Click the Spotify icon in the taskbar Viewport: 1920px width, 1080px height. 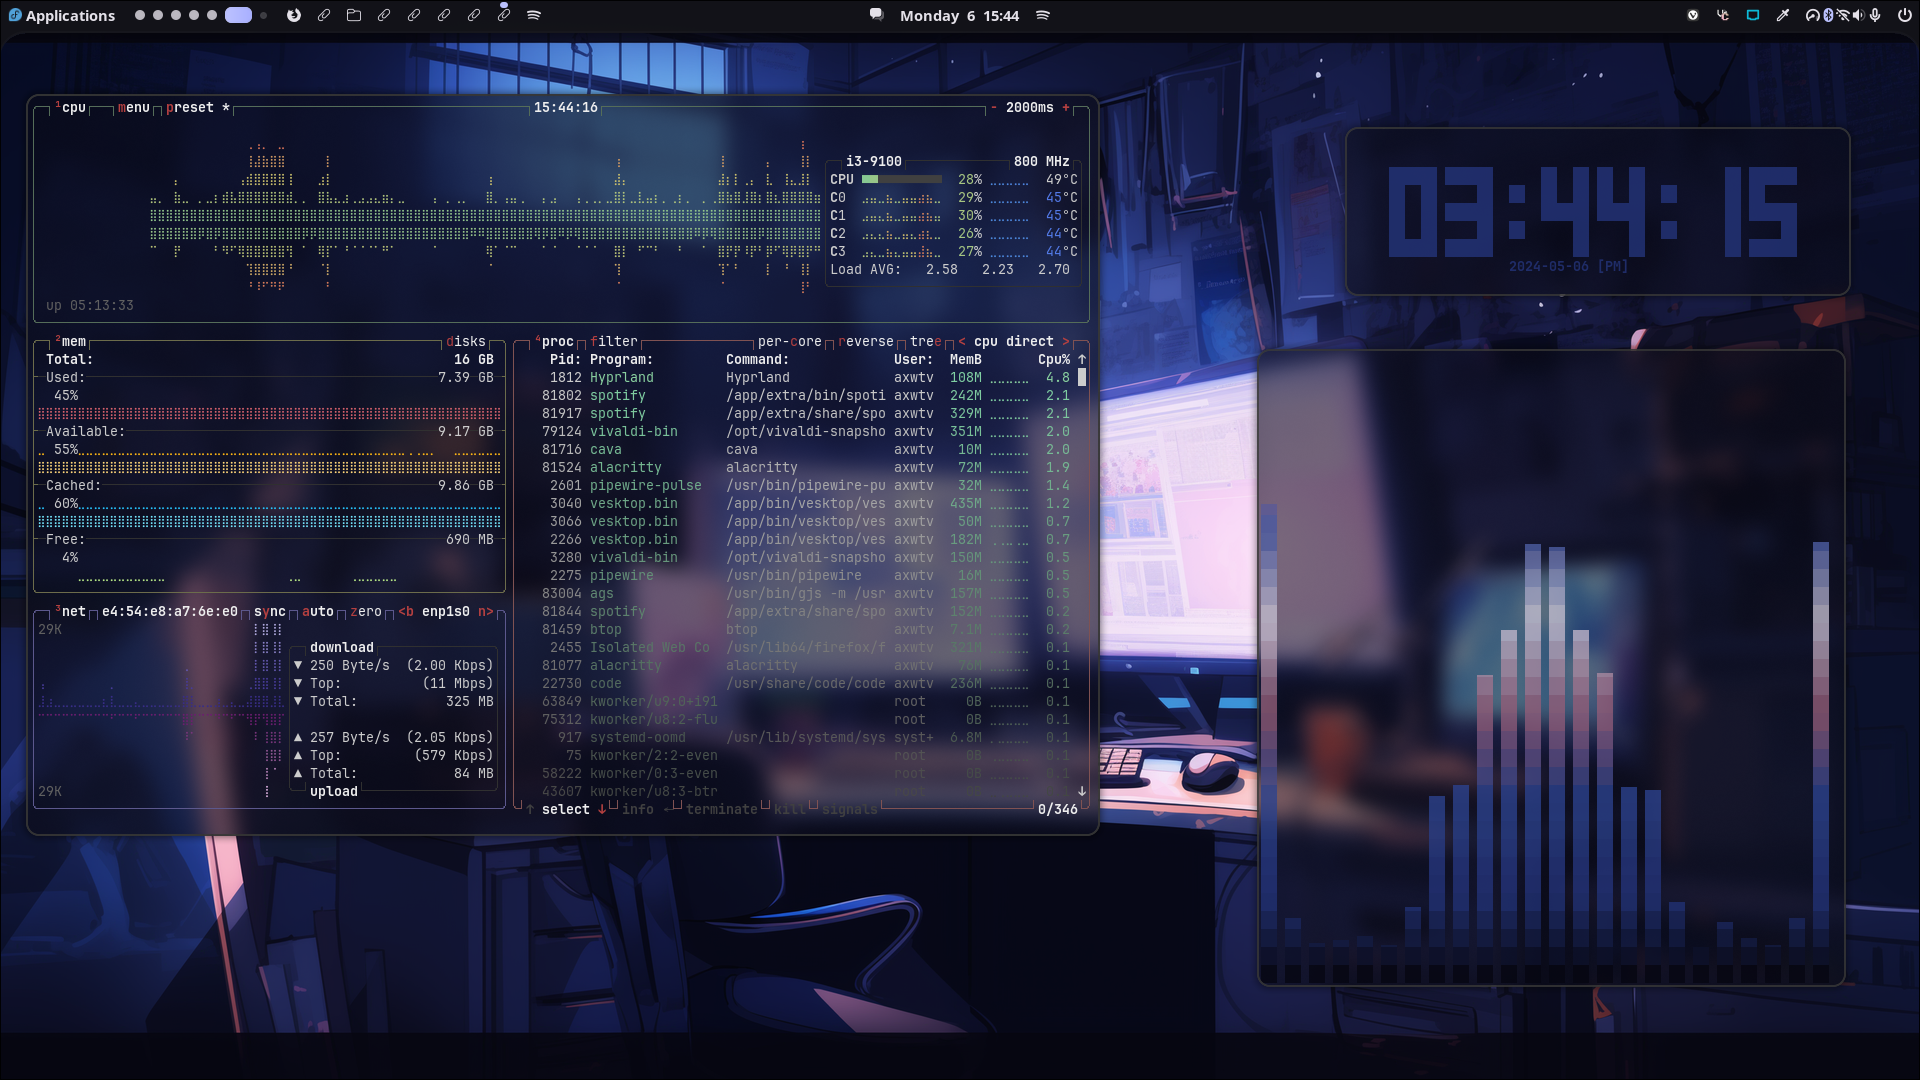pos(534,15)
